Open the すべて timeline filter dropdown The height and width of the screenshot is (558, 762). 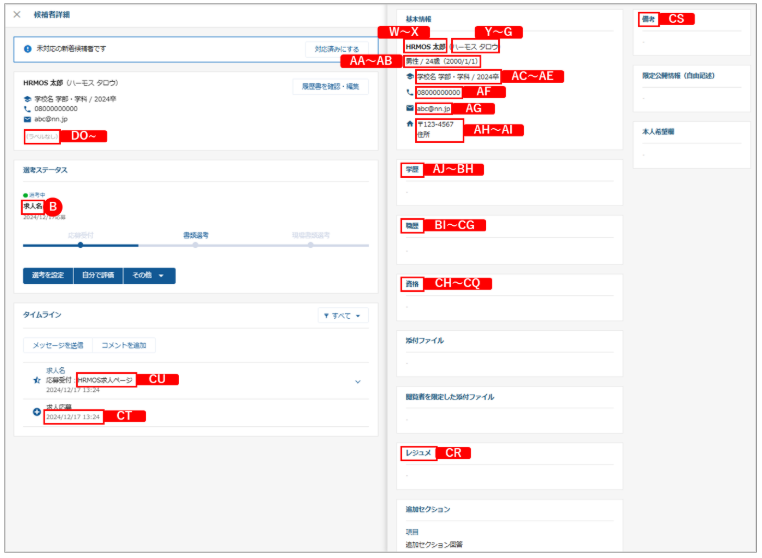342,316
